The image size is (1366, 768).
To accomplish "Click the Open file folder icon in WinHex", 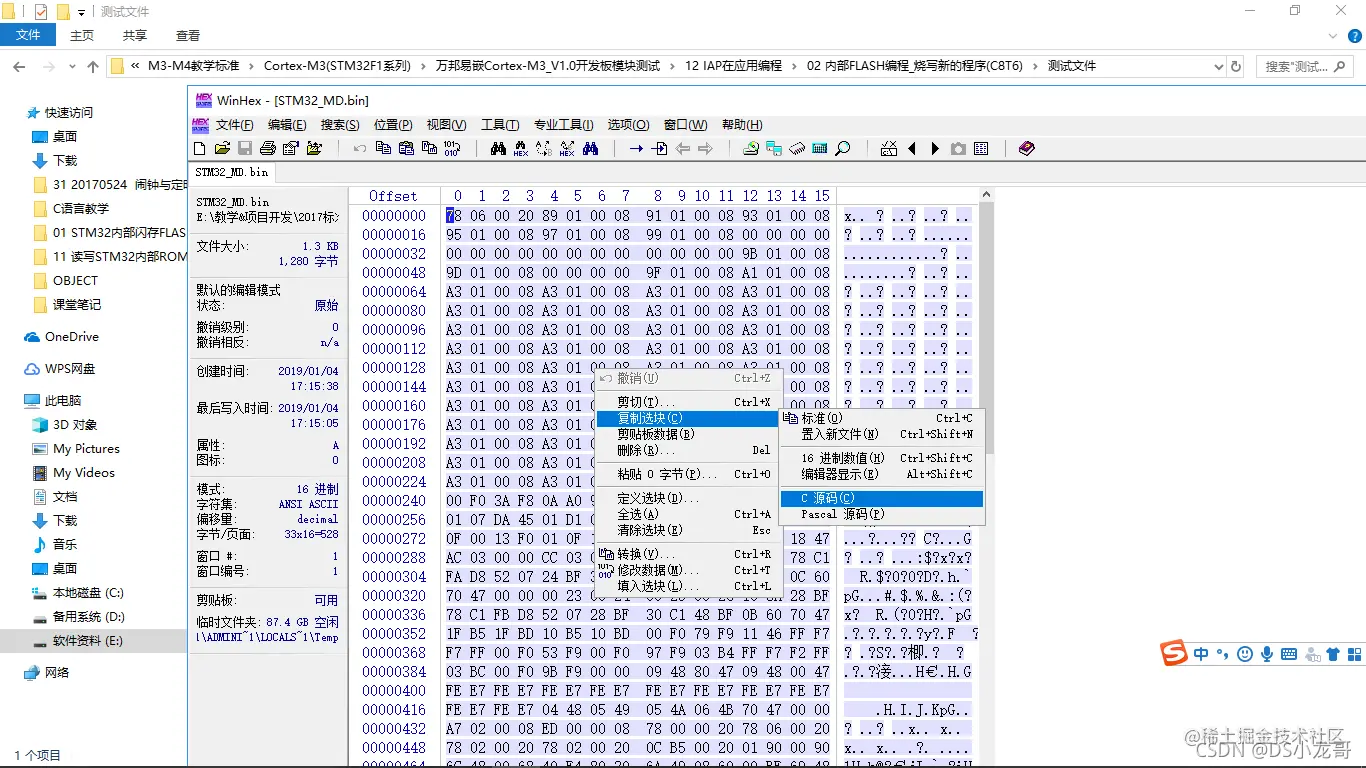I will pos(221,148).
